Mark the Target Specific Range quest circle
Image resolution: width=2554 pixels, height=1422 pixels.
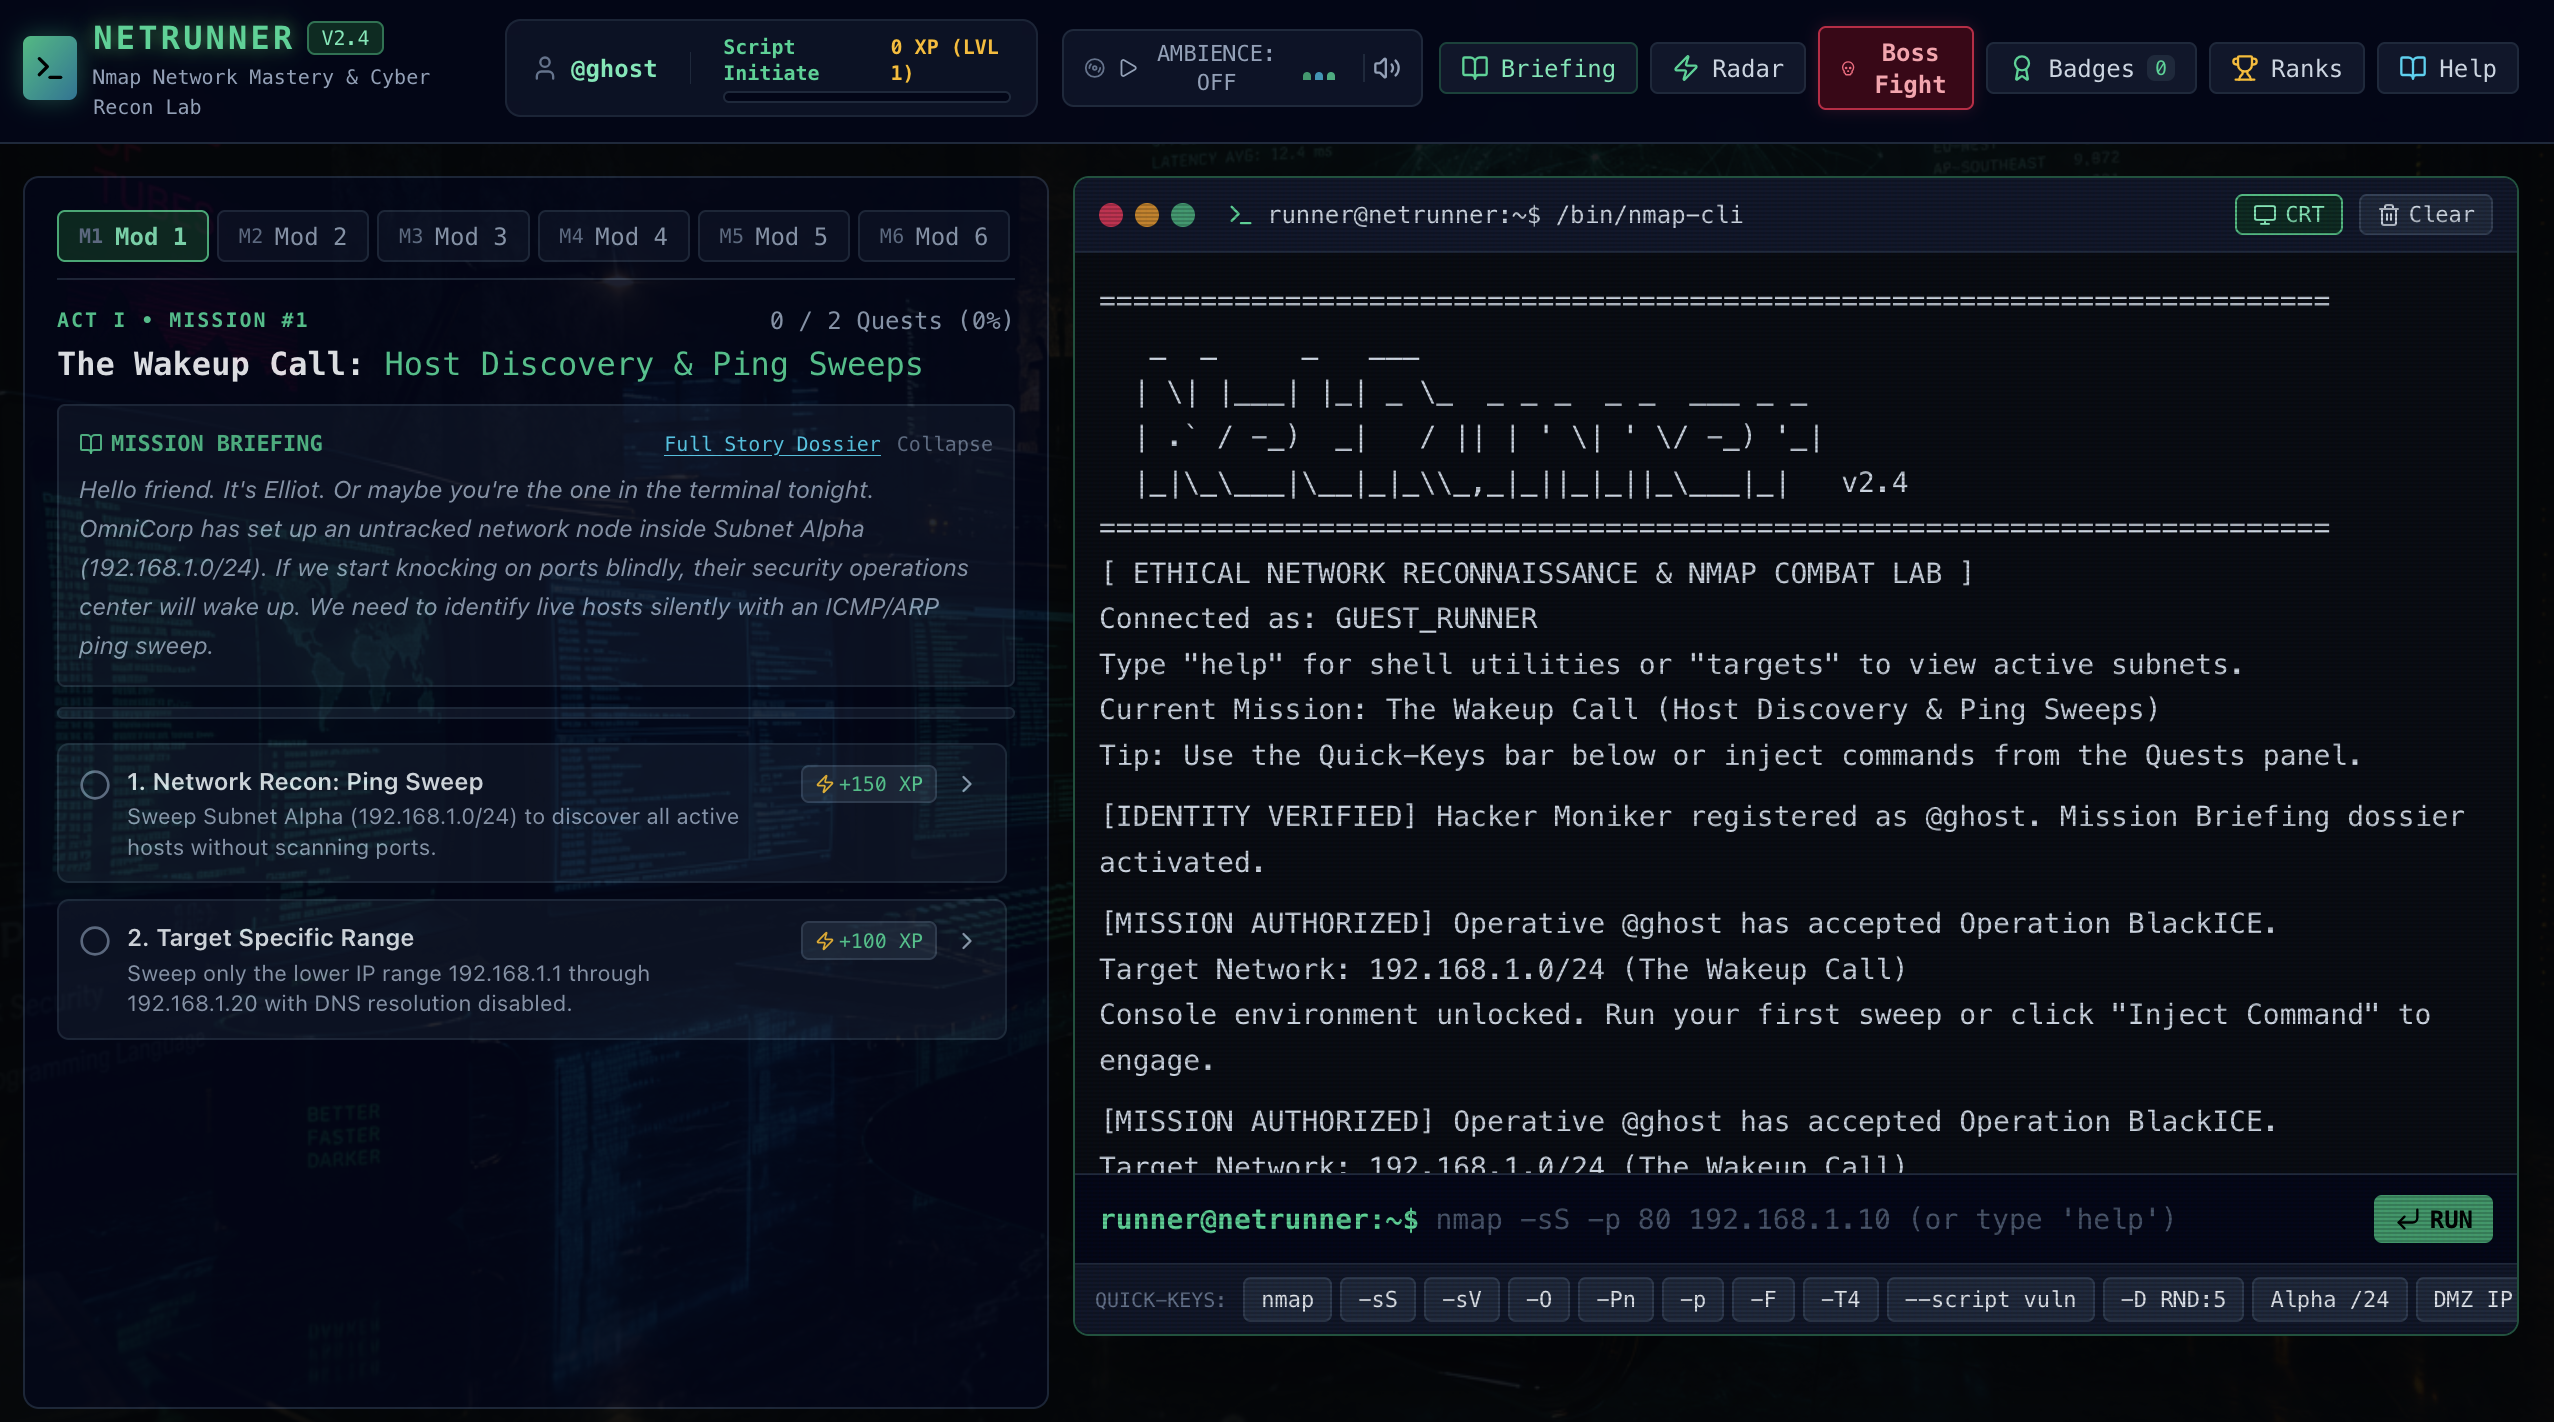click(x=95, y=941)
